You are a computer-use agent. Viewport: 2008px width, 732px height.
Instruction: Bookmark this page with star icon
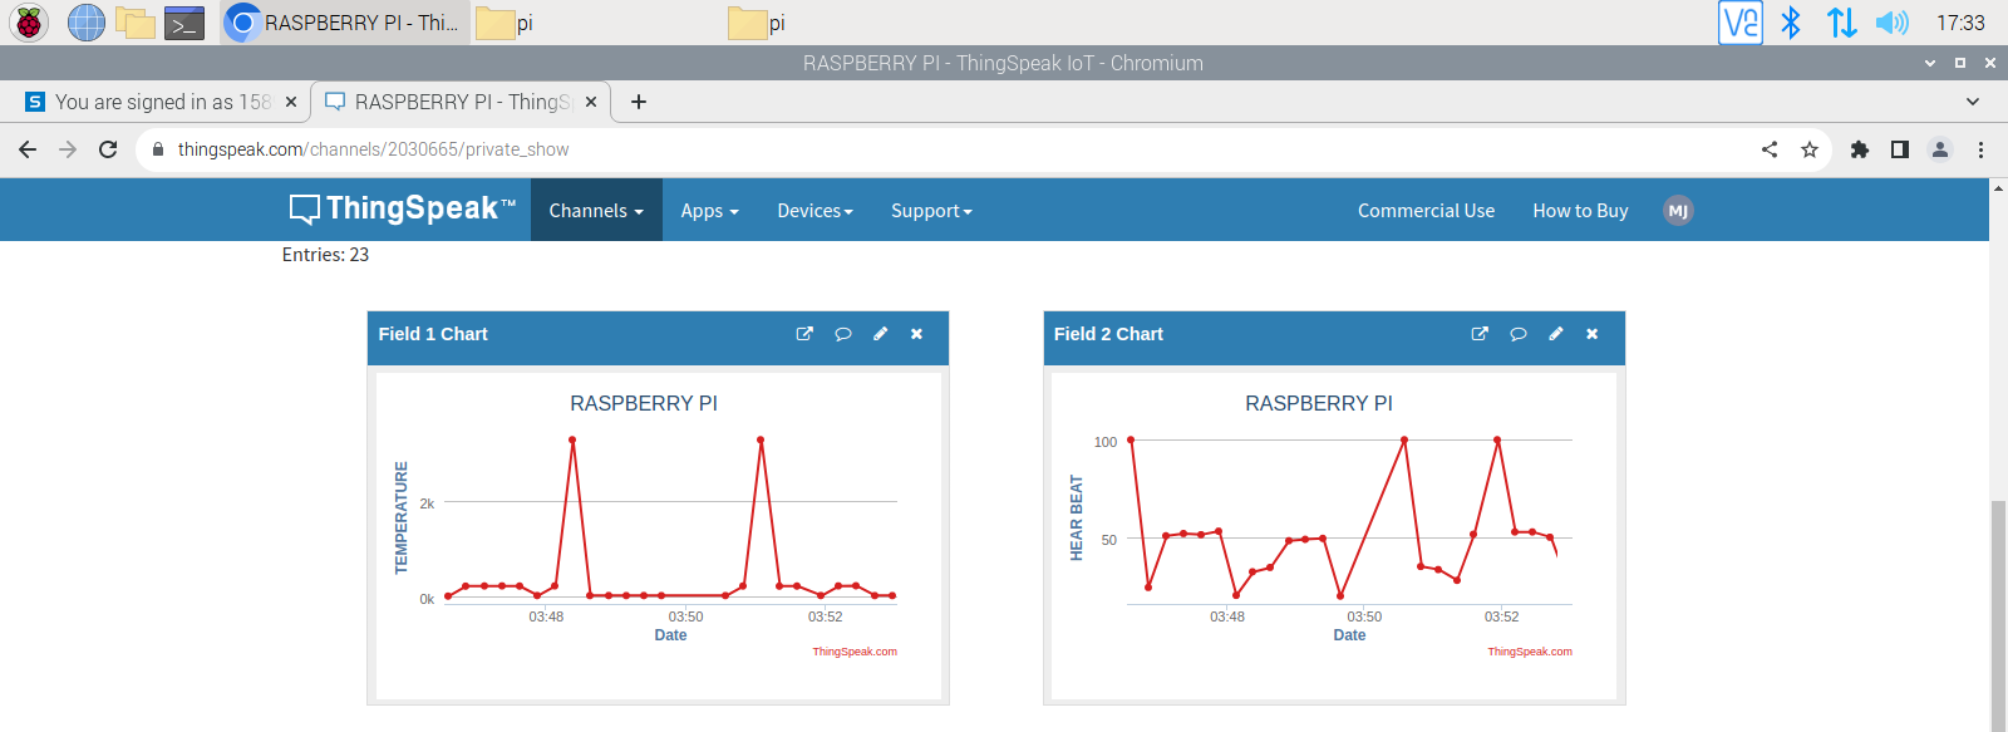tap(1809, 150)
